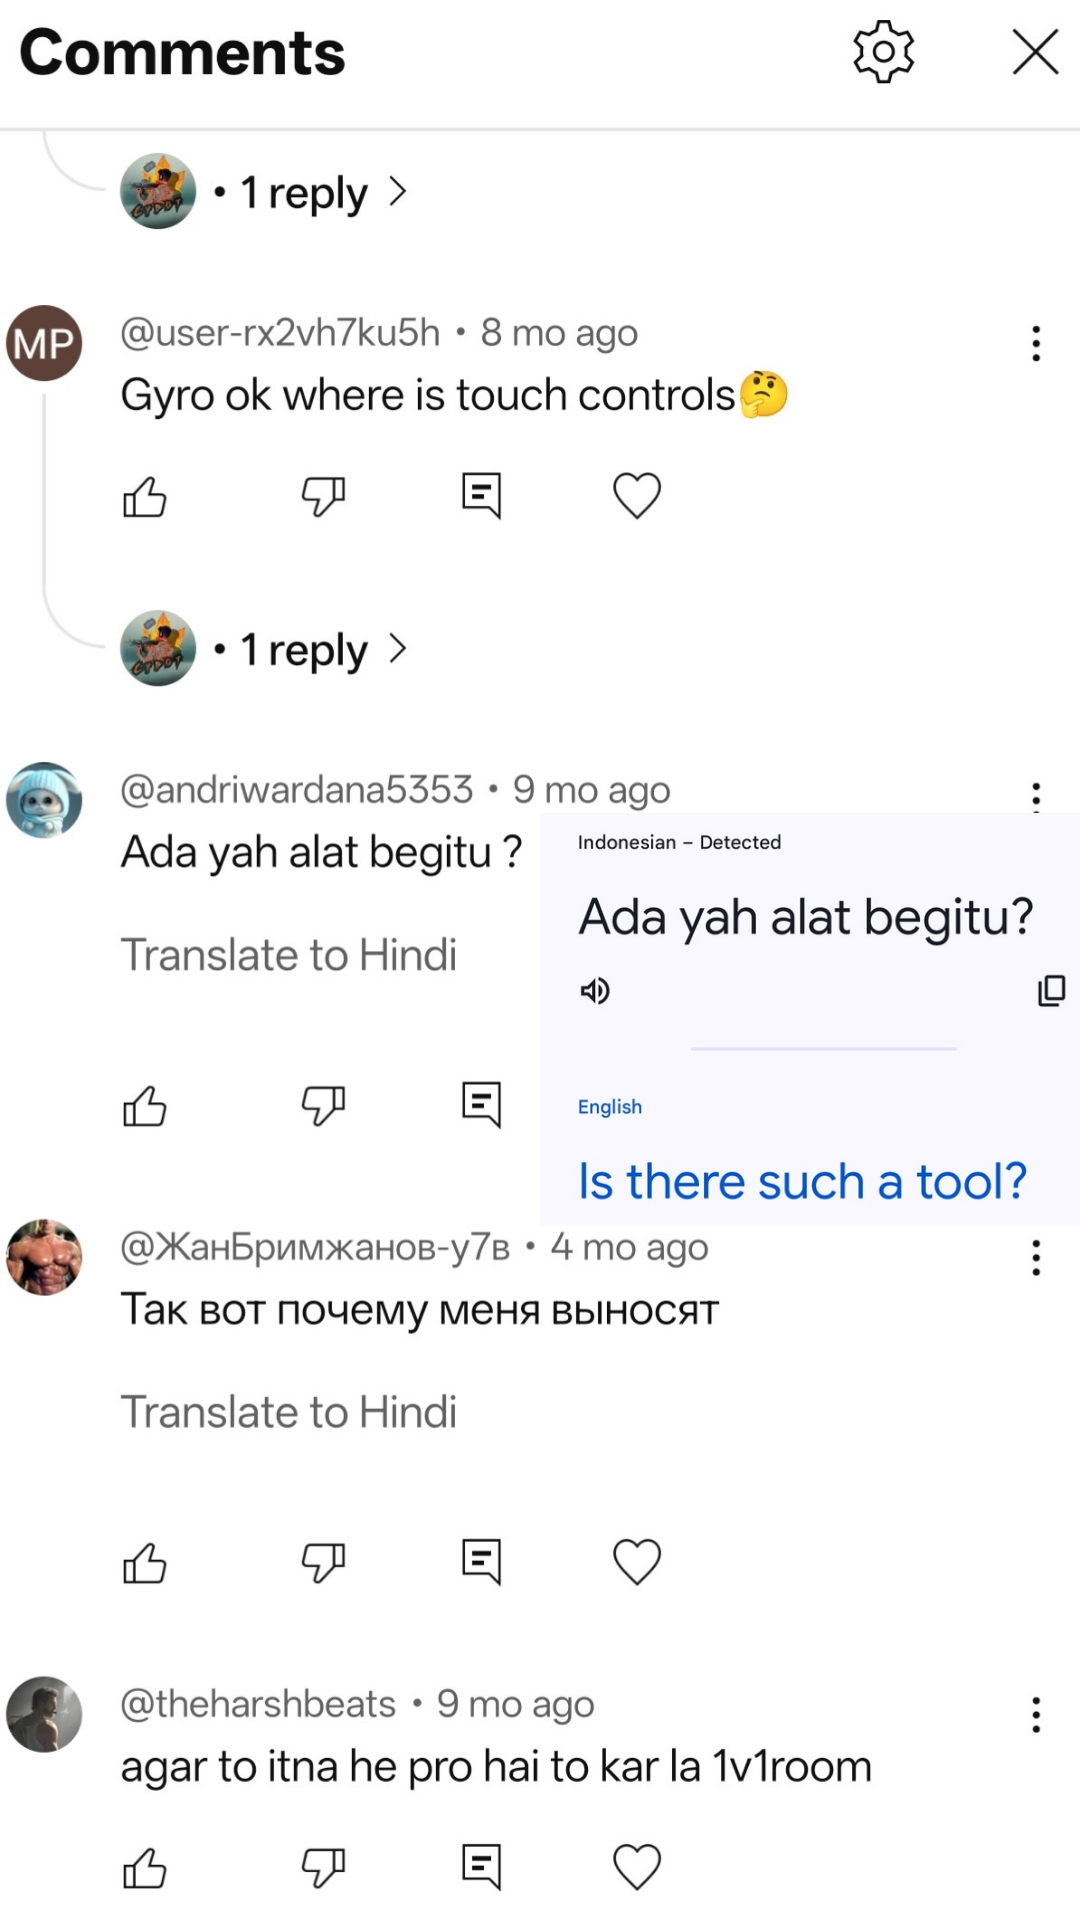Translate the Russian comment to Hindi
This screenshot has height=1920, width=1080.
tap(289, 1412)
